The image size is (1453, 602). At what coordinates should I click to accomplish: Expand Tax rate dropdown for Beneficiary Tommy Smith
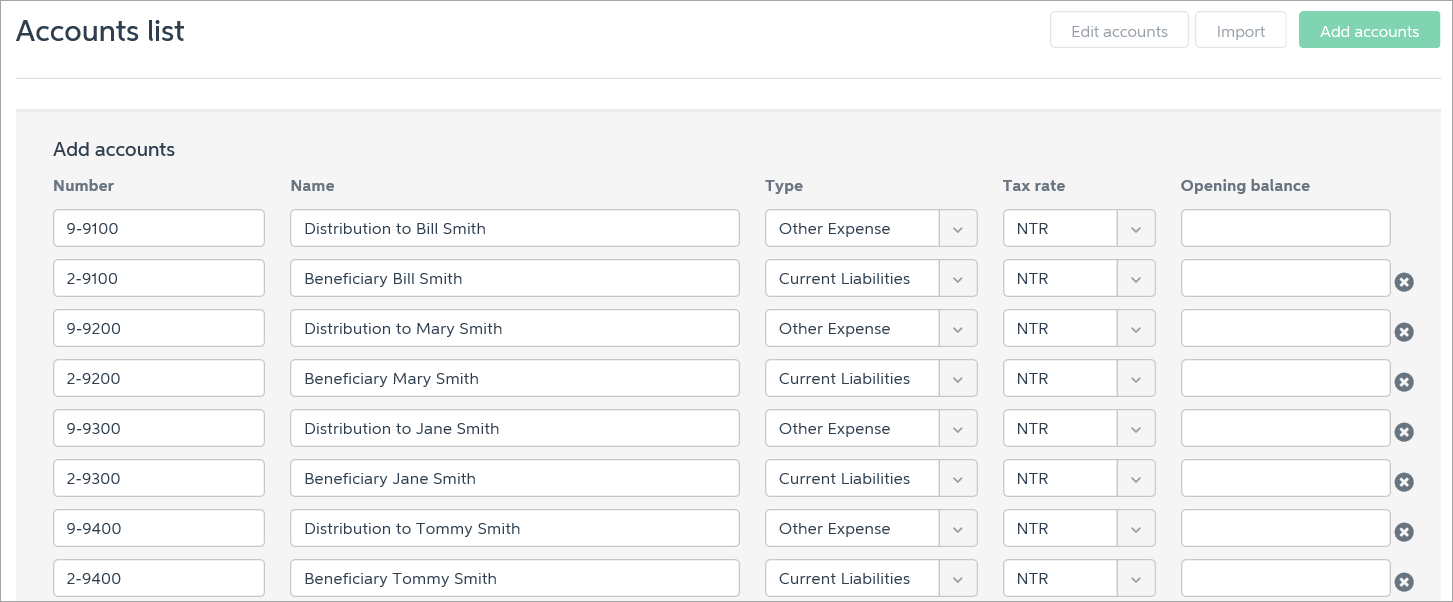(1135, 578)
